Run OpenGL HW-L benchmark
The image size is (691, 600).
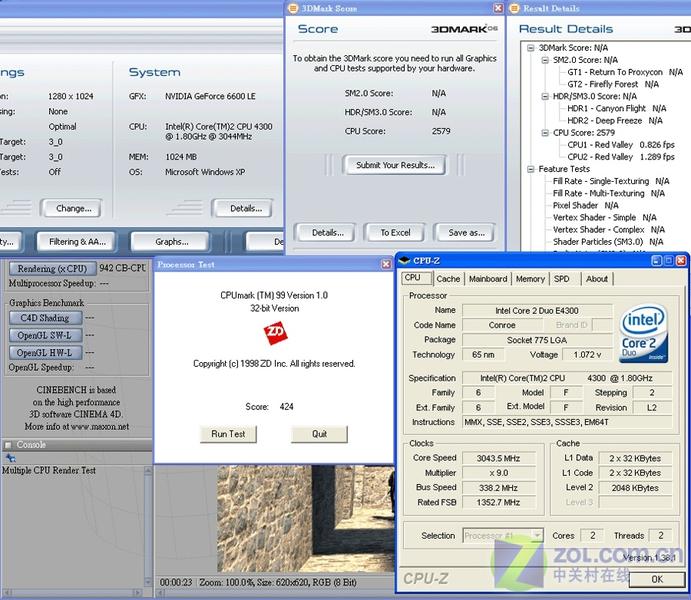pos(45,353)
